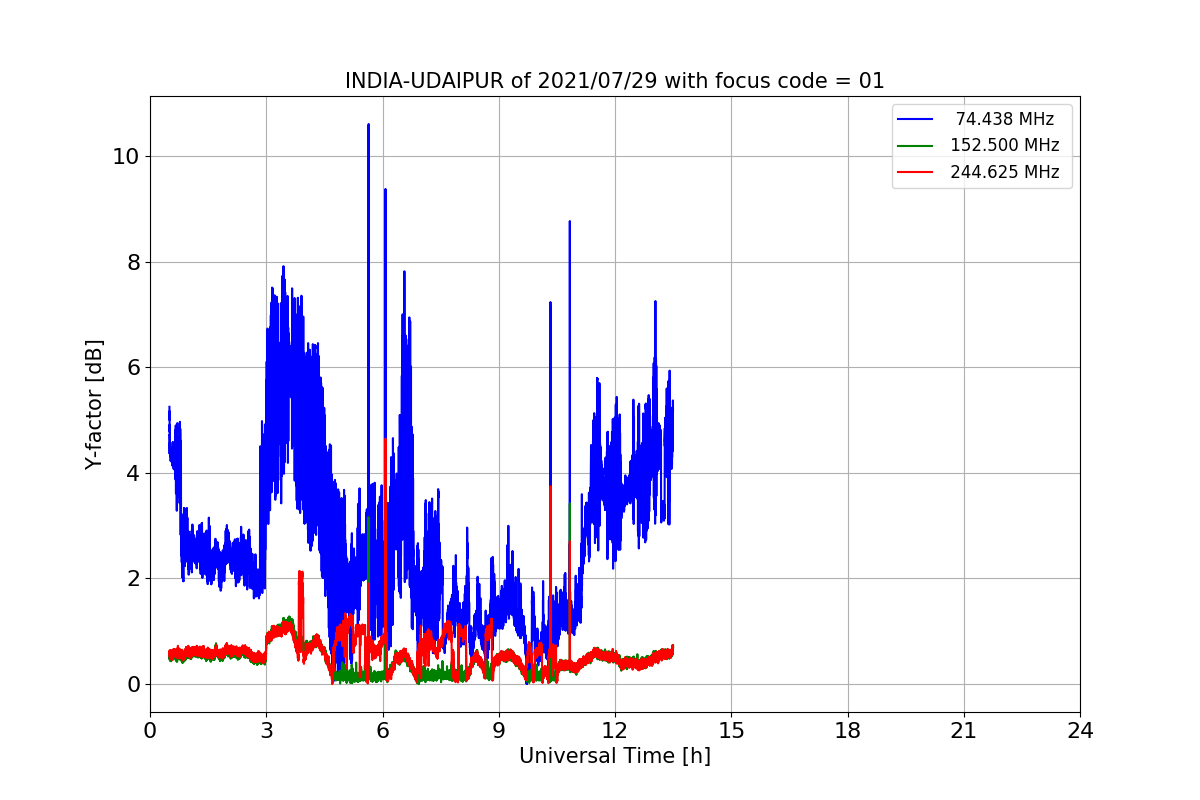Click x-axis tick label 21

tap(963, 731)
